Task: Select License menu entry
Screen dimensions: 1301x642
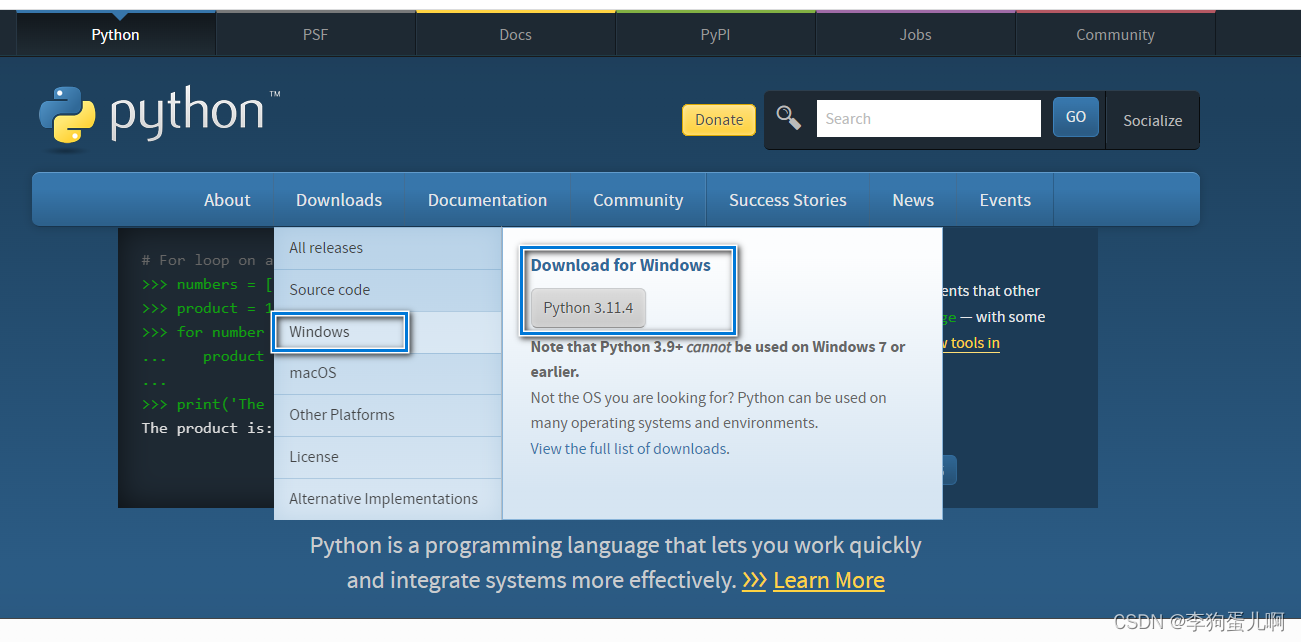Action: 388,457
